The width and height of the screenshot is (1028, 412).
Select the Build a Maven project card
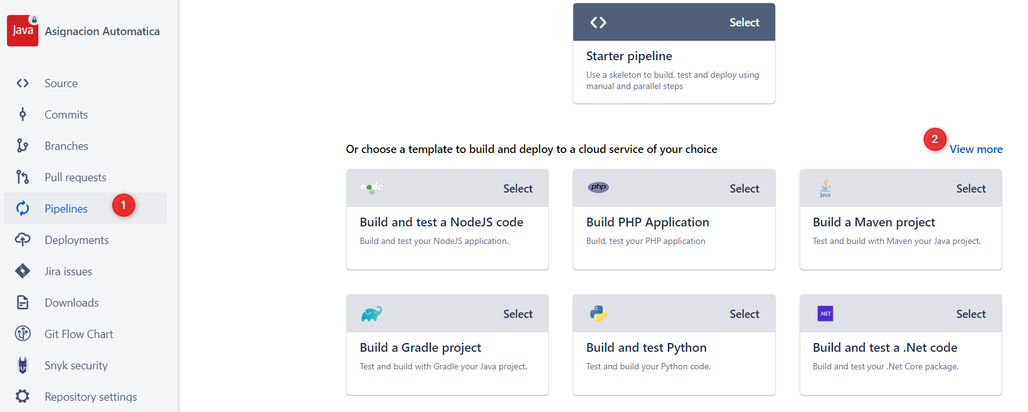(901, 219)
